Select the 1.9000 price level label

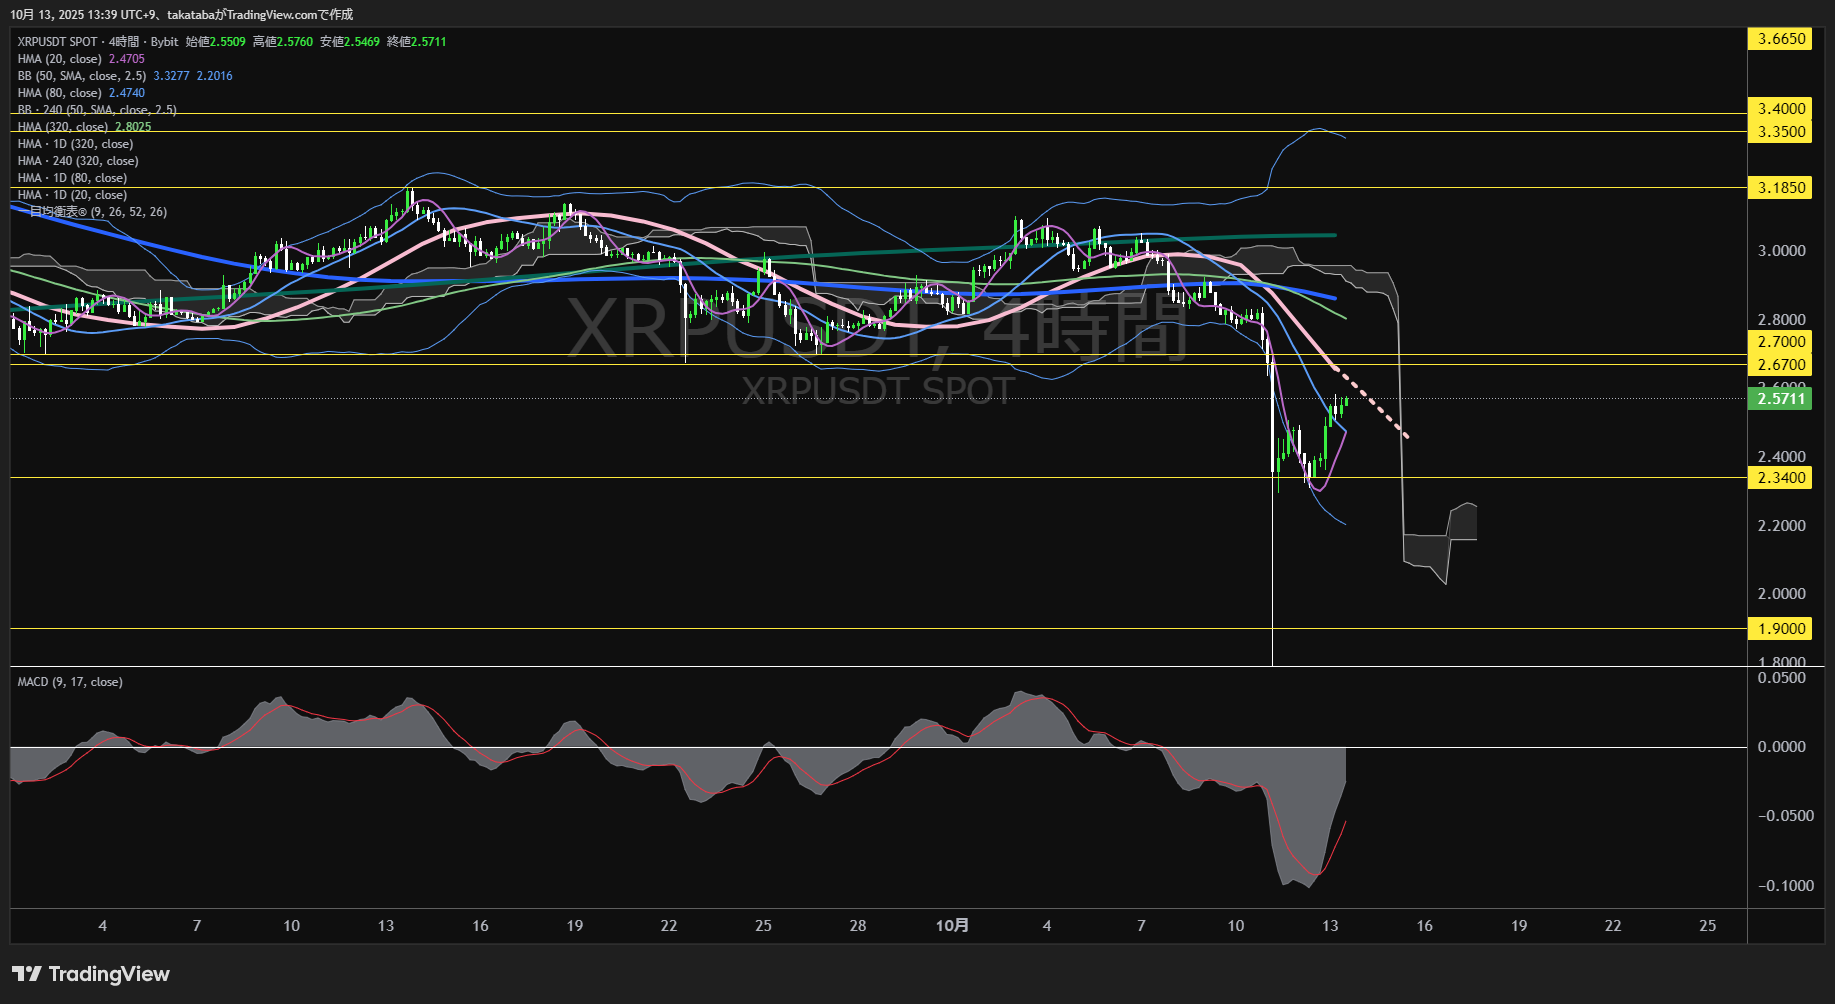point(1781,629)
